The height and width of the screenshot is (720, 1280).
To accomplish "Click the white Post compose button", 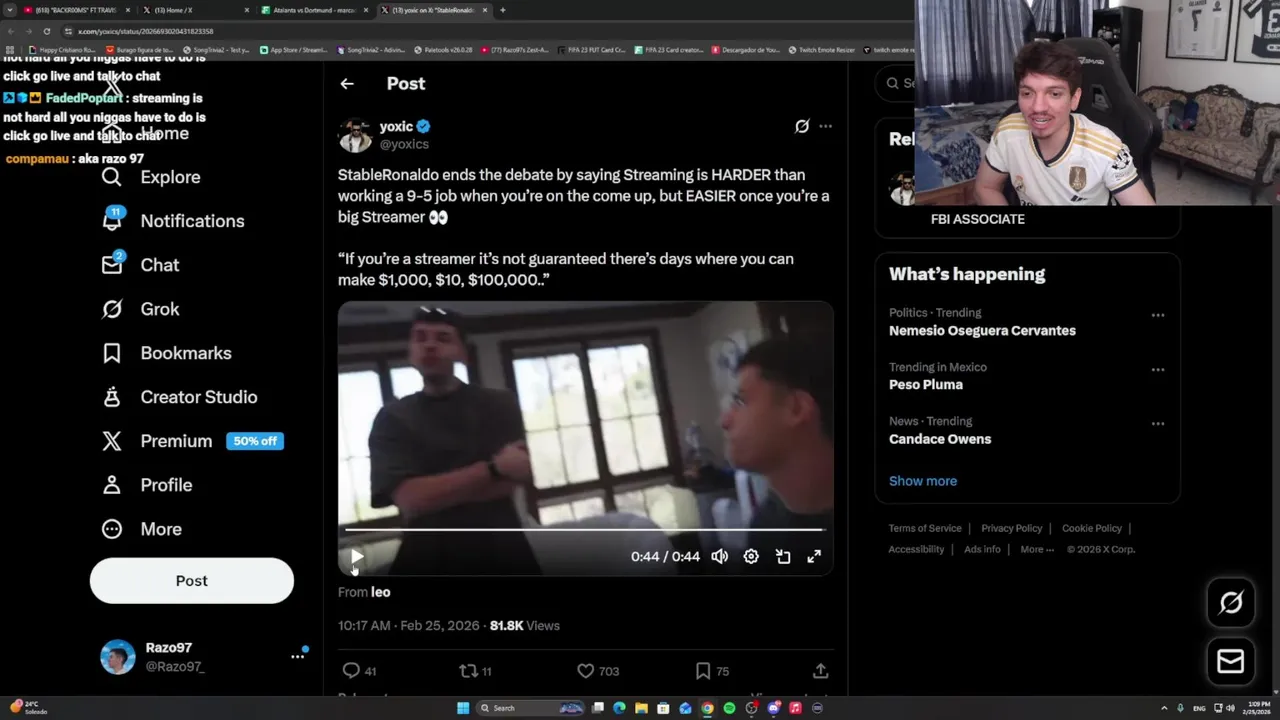I will [x=192, y=581].
